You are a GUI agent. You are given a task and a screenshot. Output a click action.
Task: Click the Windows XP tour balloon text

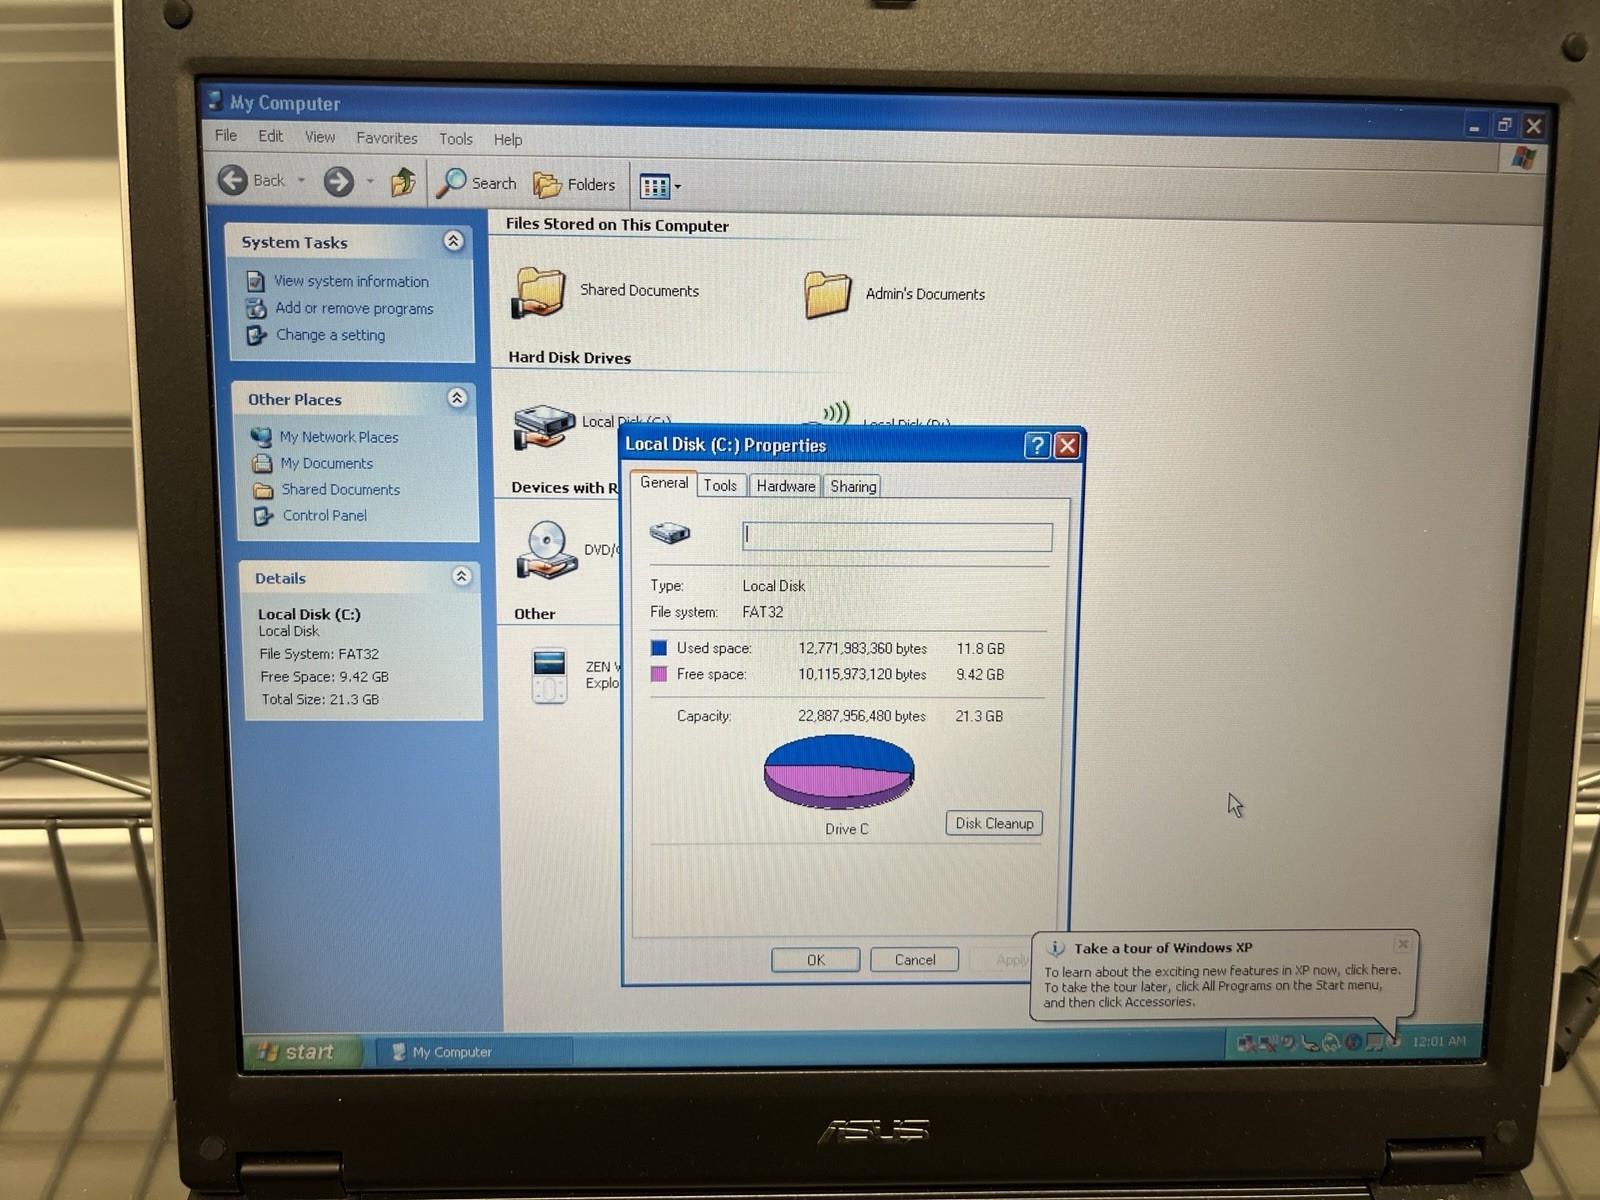[x=1222, y=986]
